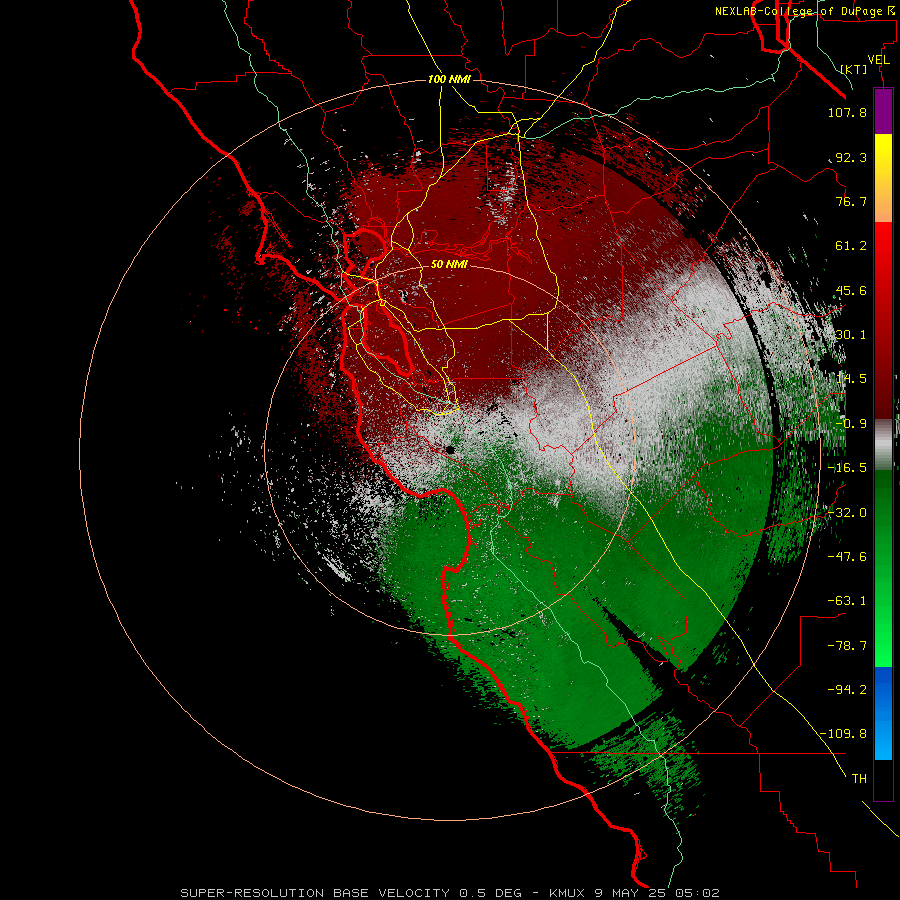Click the 107.8 legend value
900x900 pixels.
(847, 112)
